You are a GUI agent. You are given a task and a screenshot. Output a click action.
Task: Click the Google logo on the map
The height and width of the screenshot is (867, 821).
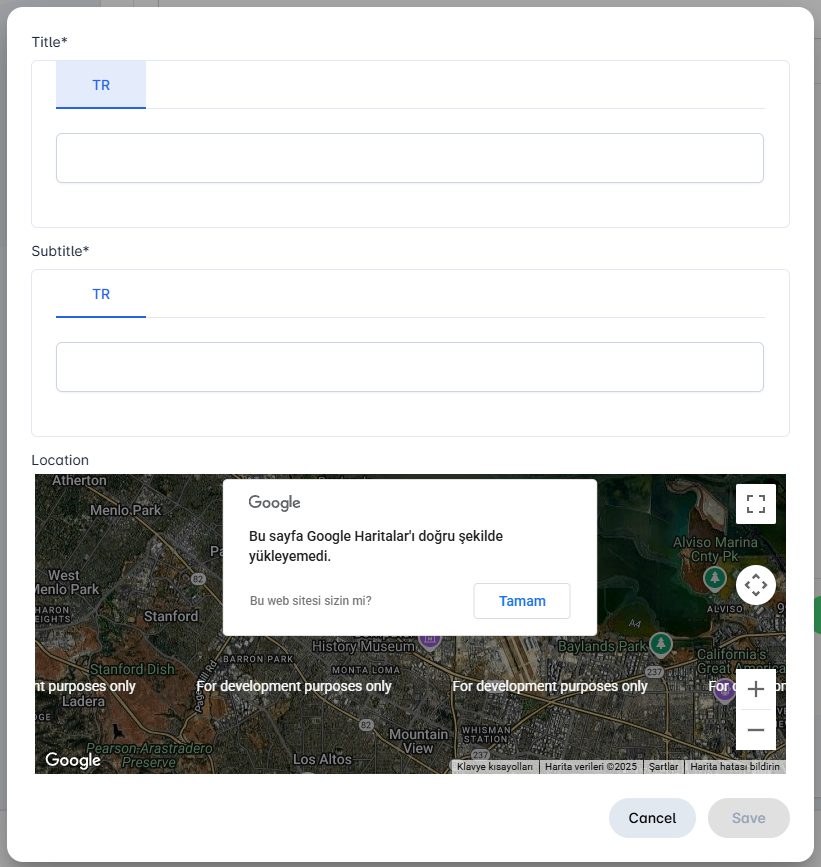pyautogui.click(x=73, y=760)
